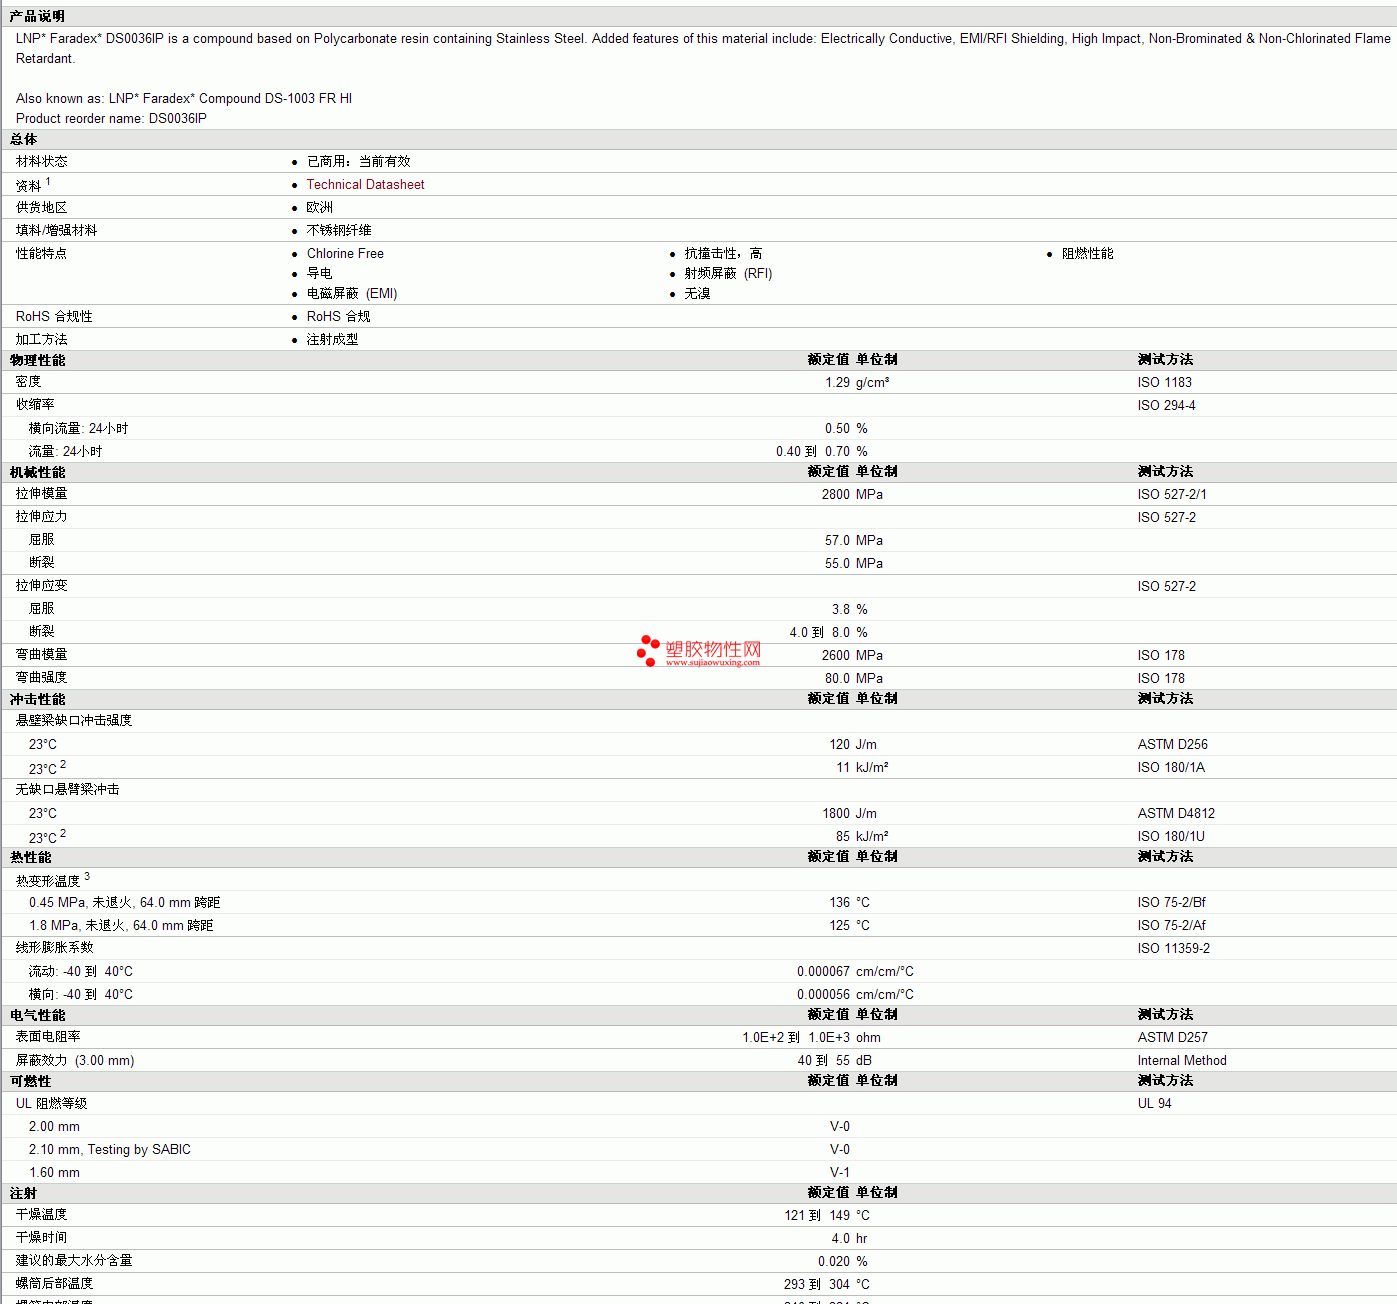Select the 无溴 feature
The image size is (1397, 1304).
[x=698, y=294]
